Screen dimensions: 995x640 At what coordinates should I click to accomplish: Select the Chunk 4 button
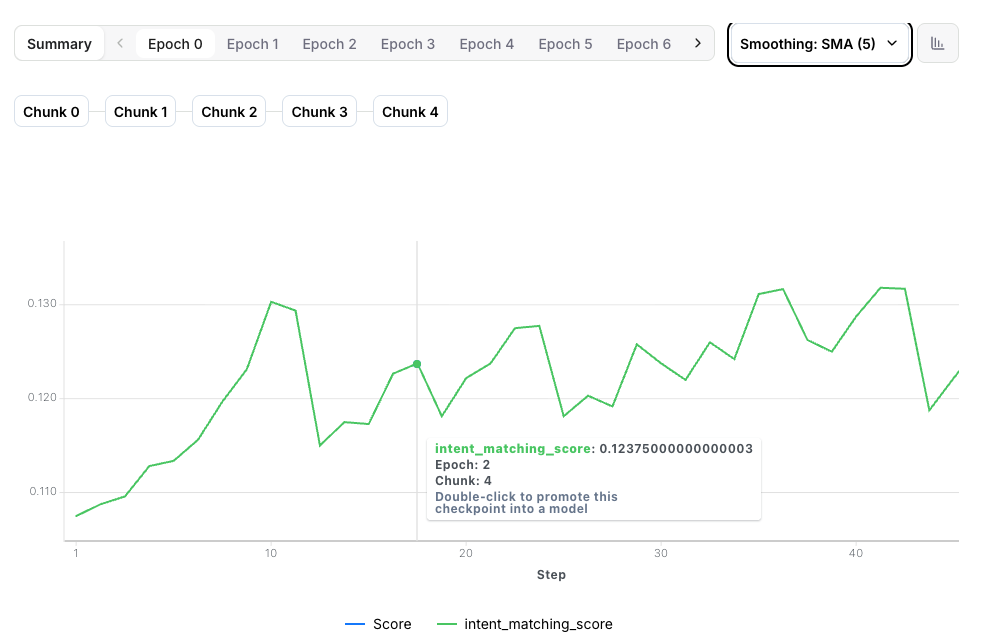point(410,111)
